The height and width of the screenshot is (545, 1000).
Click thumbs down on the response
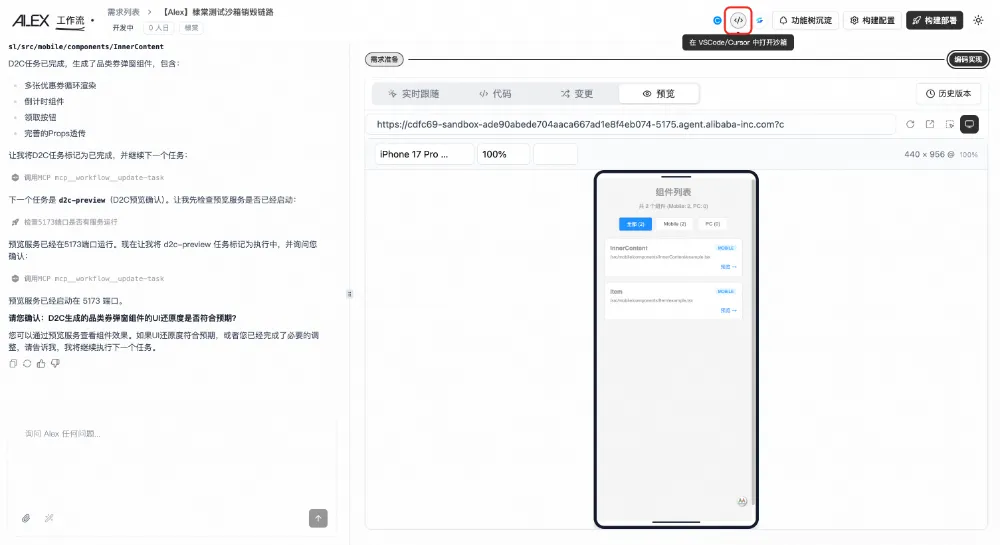pyautogui.click(x=55, y=363)
